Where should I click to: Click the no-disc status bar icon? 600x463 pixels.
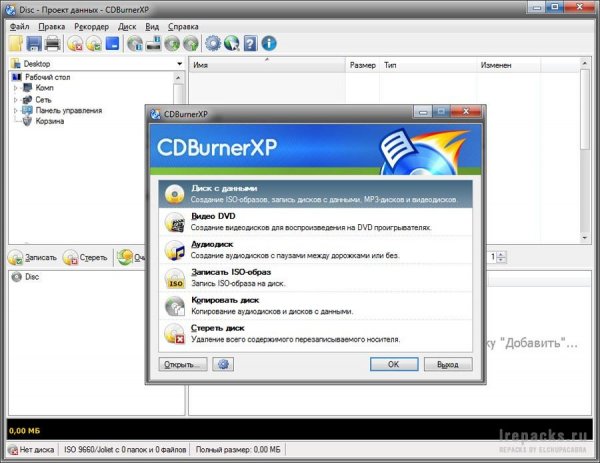13,450
